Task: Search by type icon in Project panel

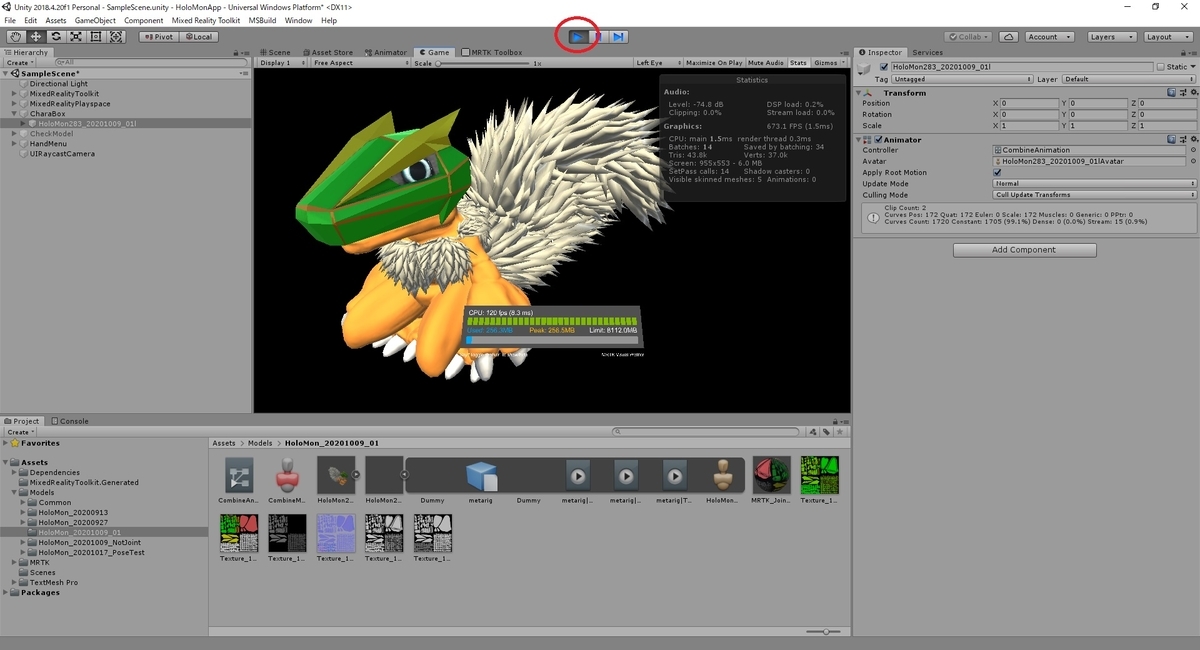Action: pos(813,432)
